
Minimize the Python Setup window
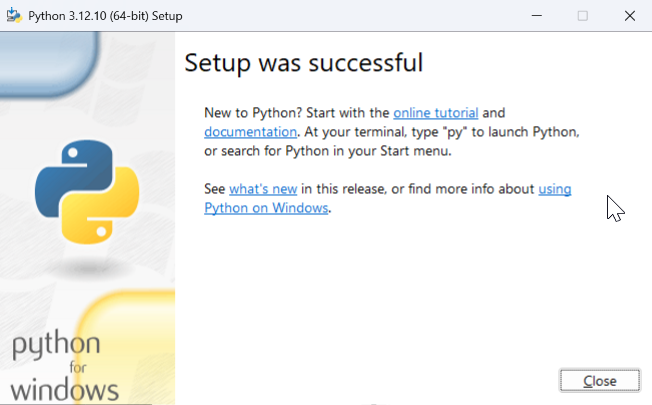point(537,16)
